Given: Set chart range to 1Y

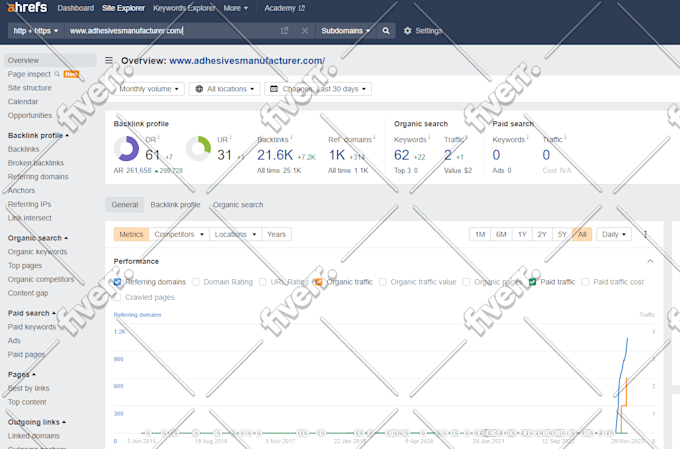Looking at the screenshot, I should [522, 234].
